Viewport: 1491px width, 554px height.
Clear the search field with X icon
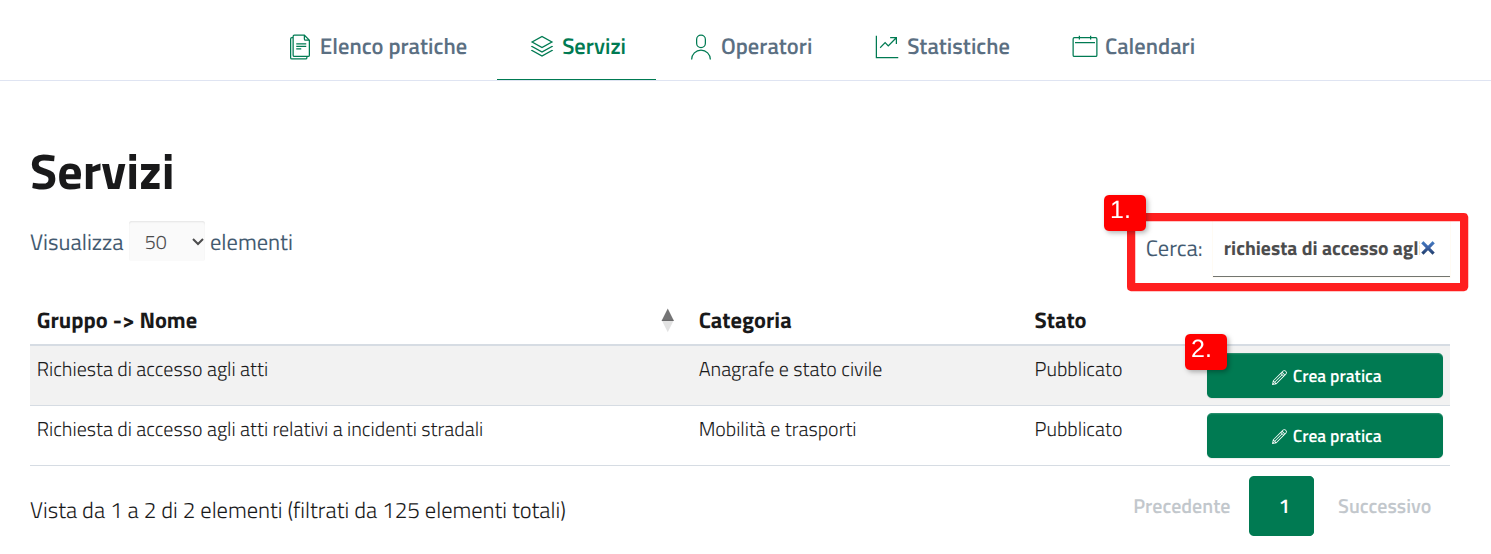tap(1428, 249)
